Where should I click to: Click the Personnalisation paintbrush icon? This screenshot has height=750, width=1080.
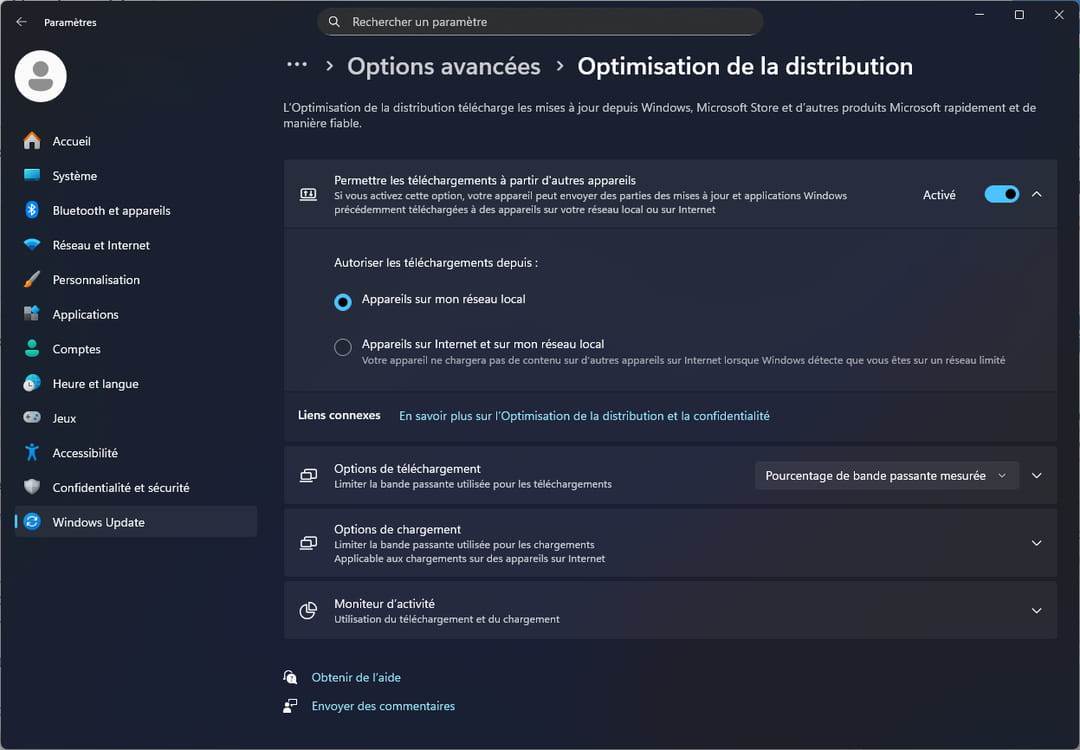point(32,280)
